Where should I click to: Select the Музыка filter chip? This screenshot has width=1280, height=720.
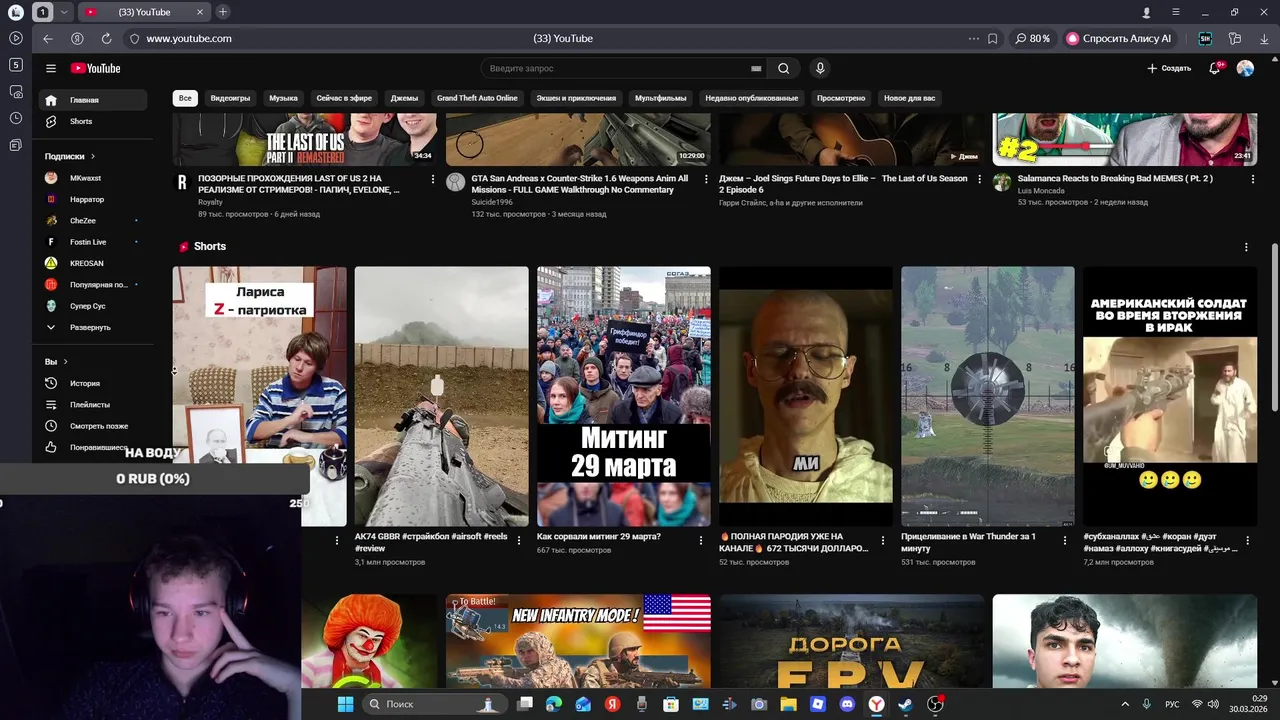tap(283, 98)
